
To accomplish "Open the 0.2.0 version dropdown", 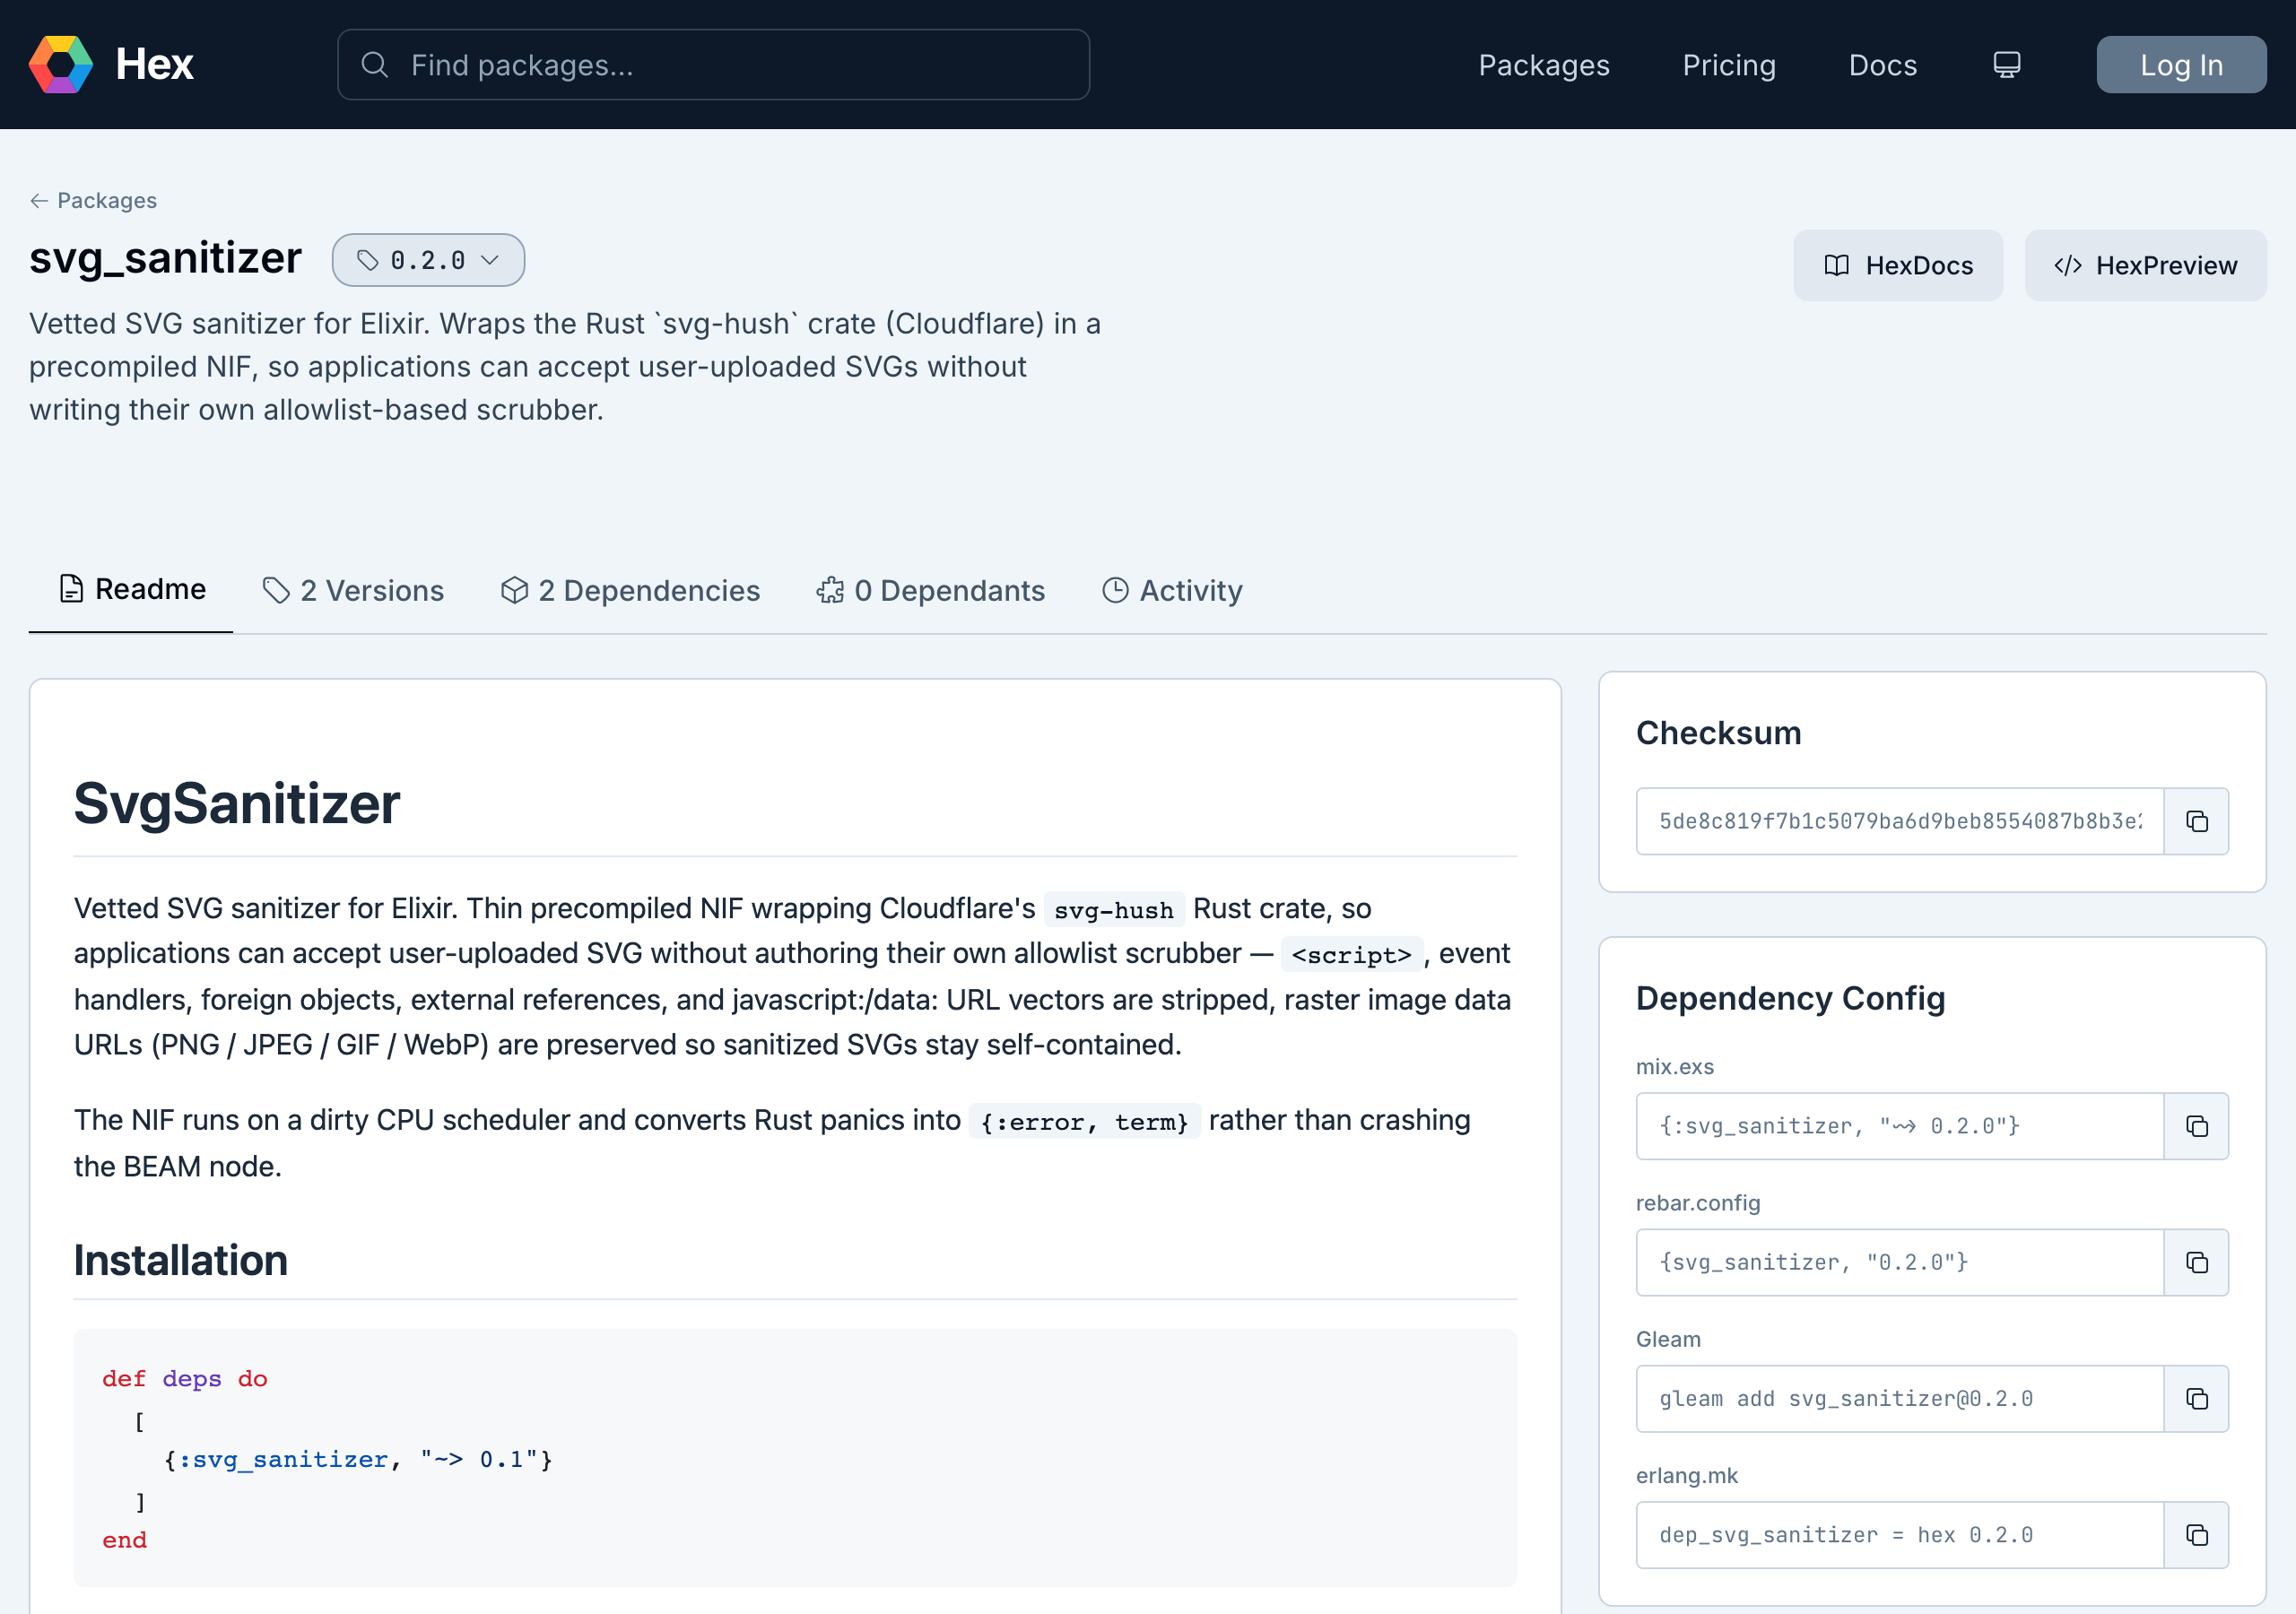I will 428,260.
